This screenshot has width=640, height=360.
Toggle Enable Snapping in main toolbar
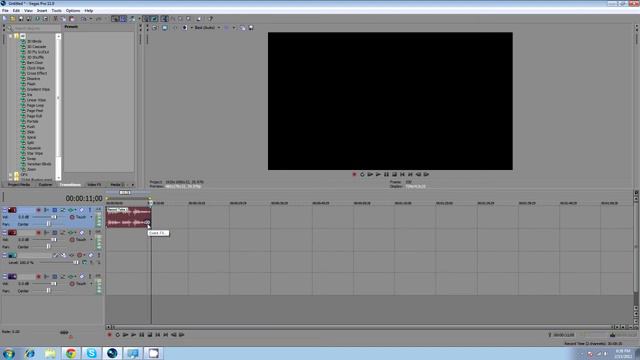click(x=115, y=19)
